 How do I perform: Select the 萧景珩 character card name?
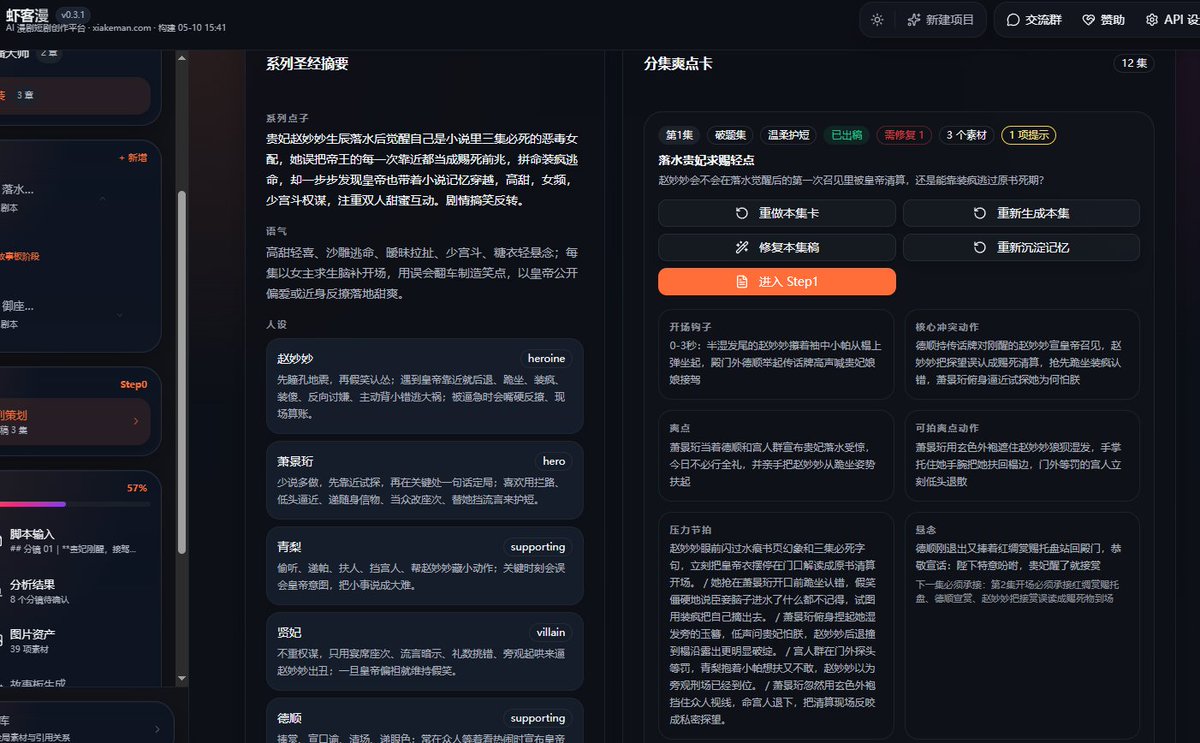tap(295, 461)
